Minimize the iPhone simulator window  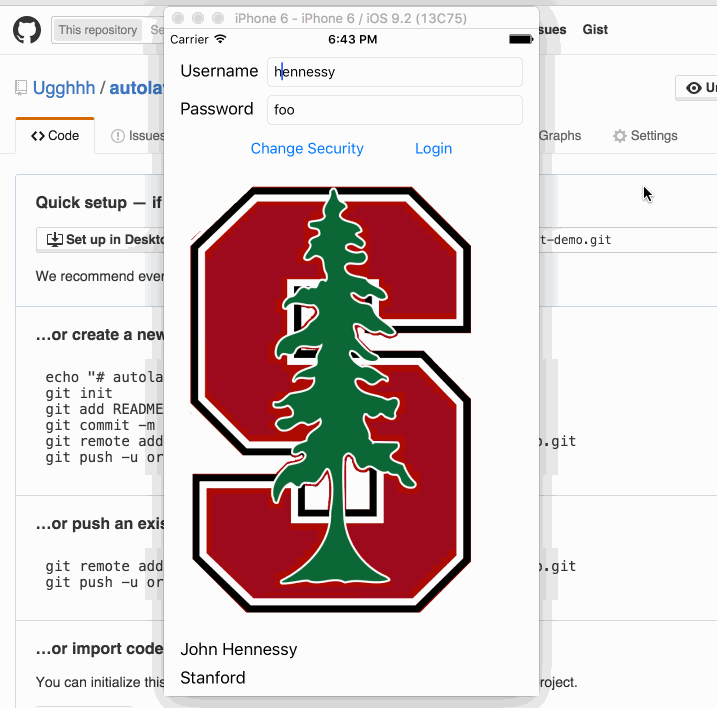(x=198, y=18)
